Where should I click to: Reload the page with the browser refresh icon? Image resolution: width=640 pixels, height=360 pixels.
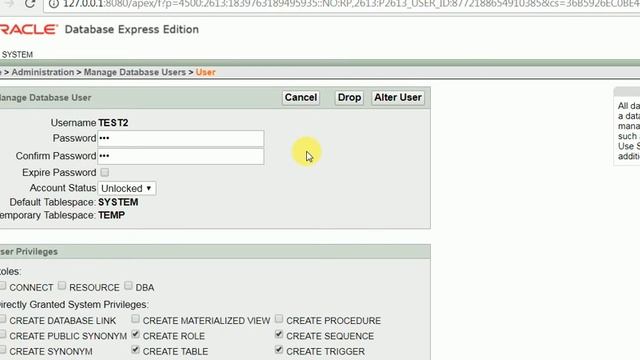point(29,4)
